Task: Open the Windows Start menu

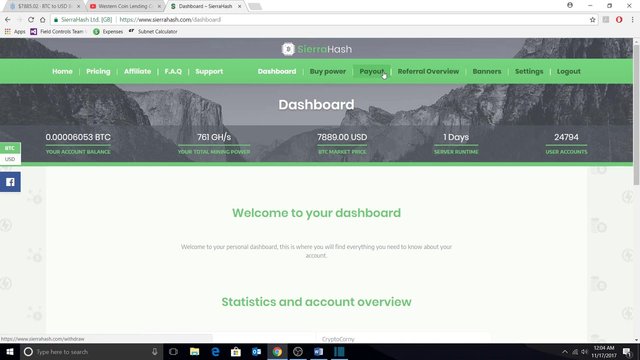Action: [x=10, y=351]
